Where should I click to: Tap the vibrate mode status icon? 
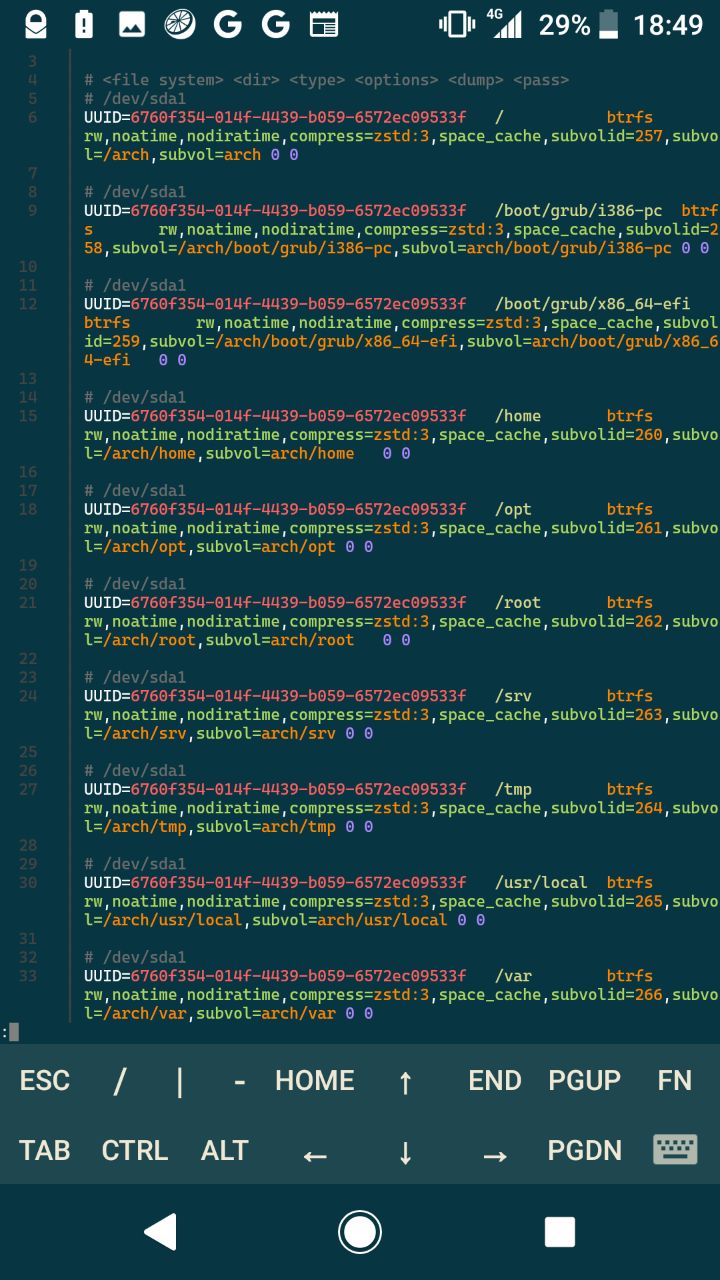pos(457,24)
